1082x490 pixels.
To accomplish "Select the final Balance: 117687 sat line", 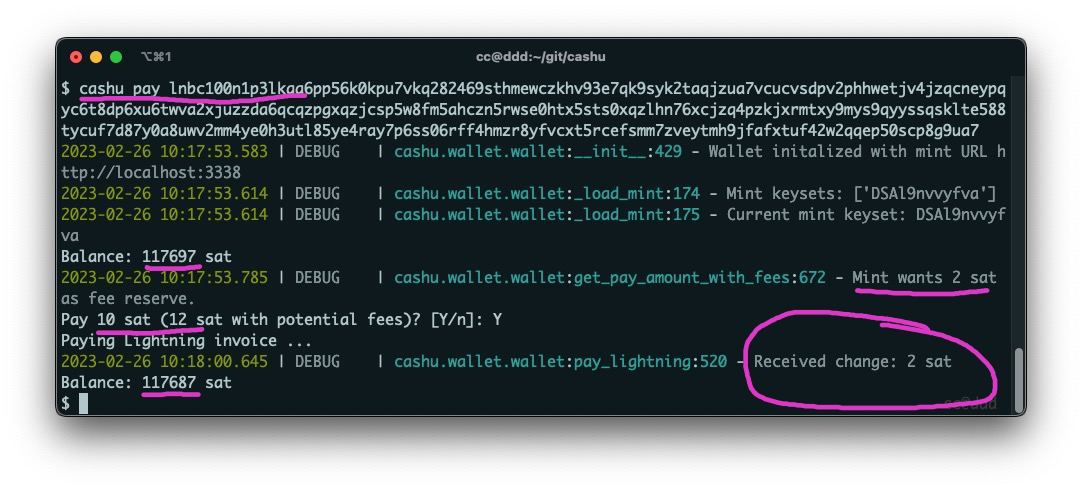I will point(146,382).
